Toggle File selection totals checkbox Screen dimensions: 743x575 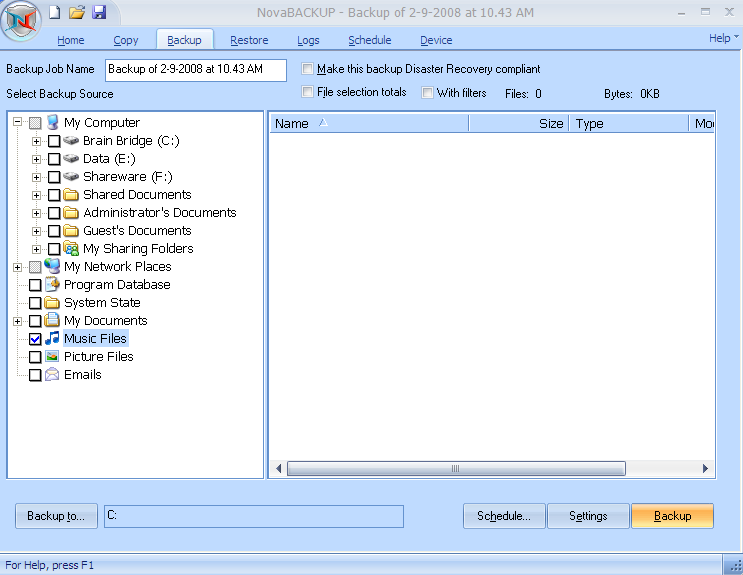point(307,91)
